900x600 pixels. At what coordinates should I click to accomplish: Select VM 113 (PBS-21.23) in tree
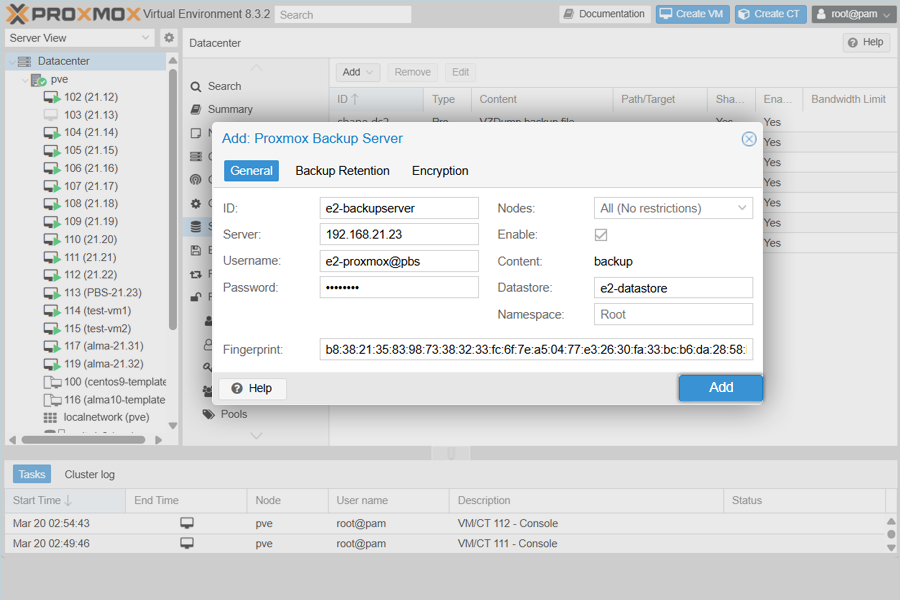(102, 293)
